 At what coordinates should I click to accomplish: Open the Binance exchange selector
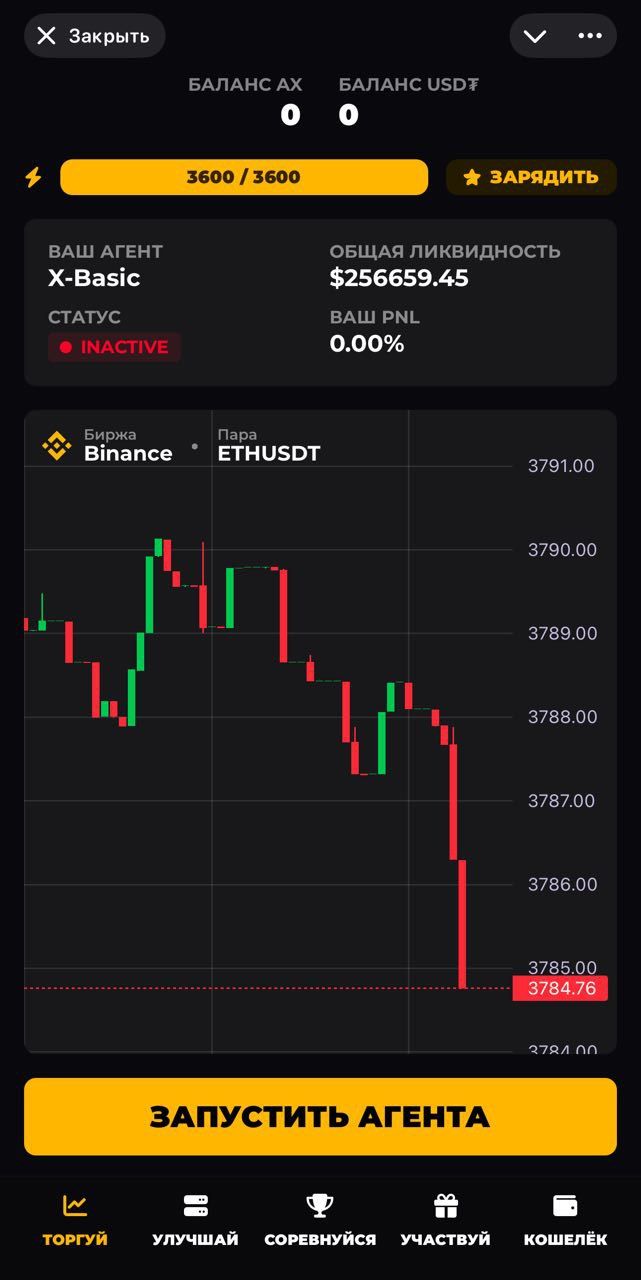127,445
